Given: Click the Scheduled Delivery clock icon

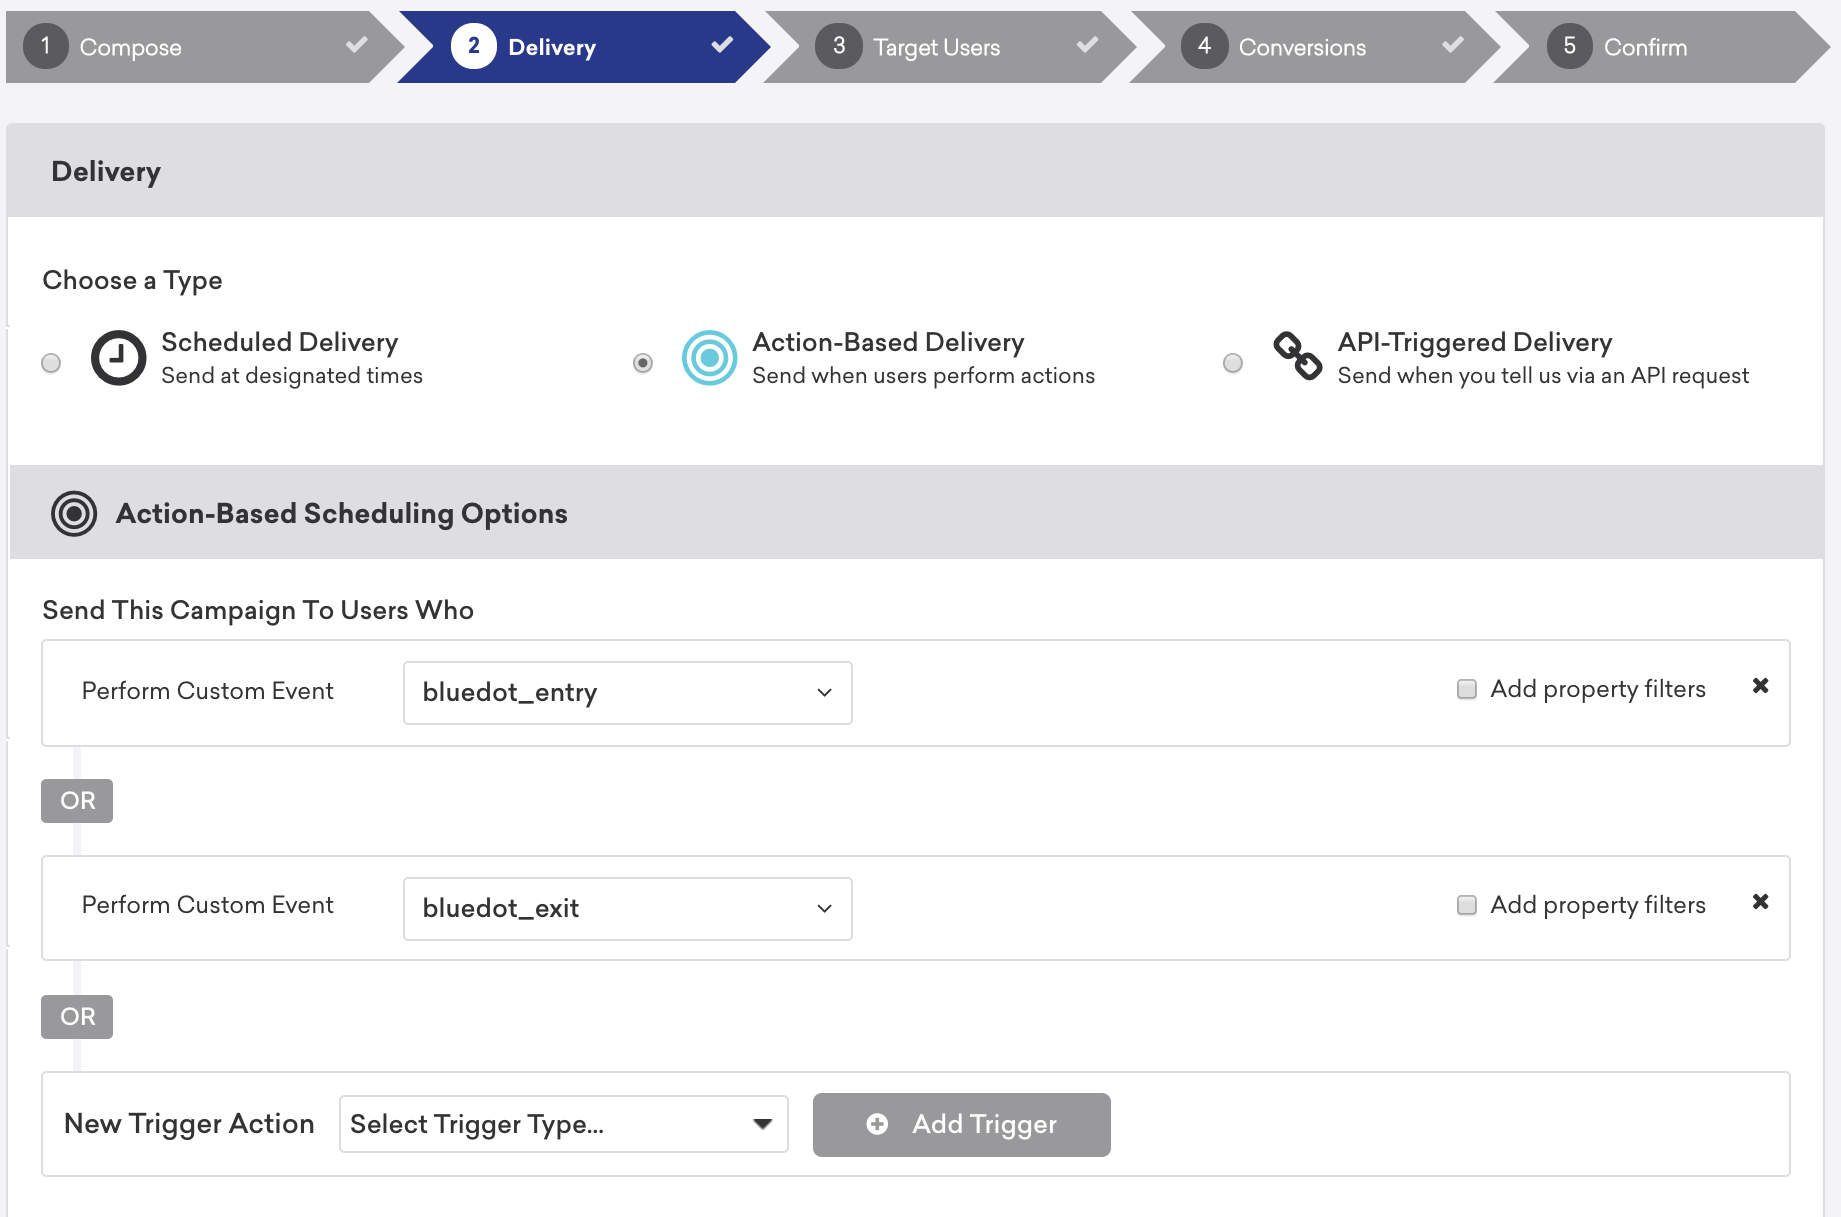Looking at the screenshot, I should pyautogui.click(x=118, y=358).
